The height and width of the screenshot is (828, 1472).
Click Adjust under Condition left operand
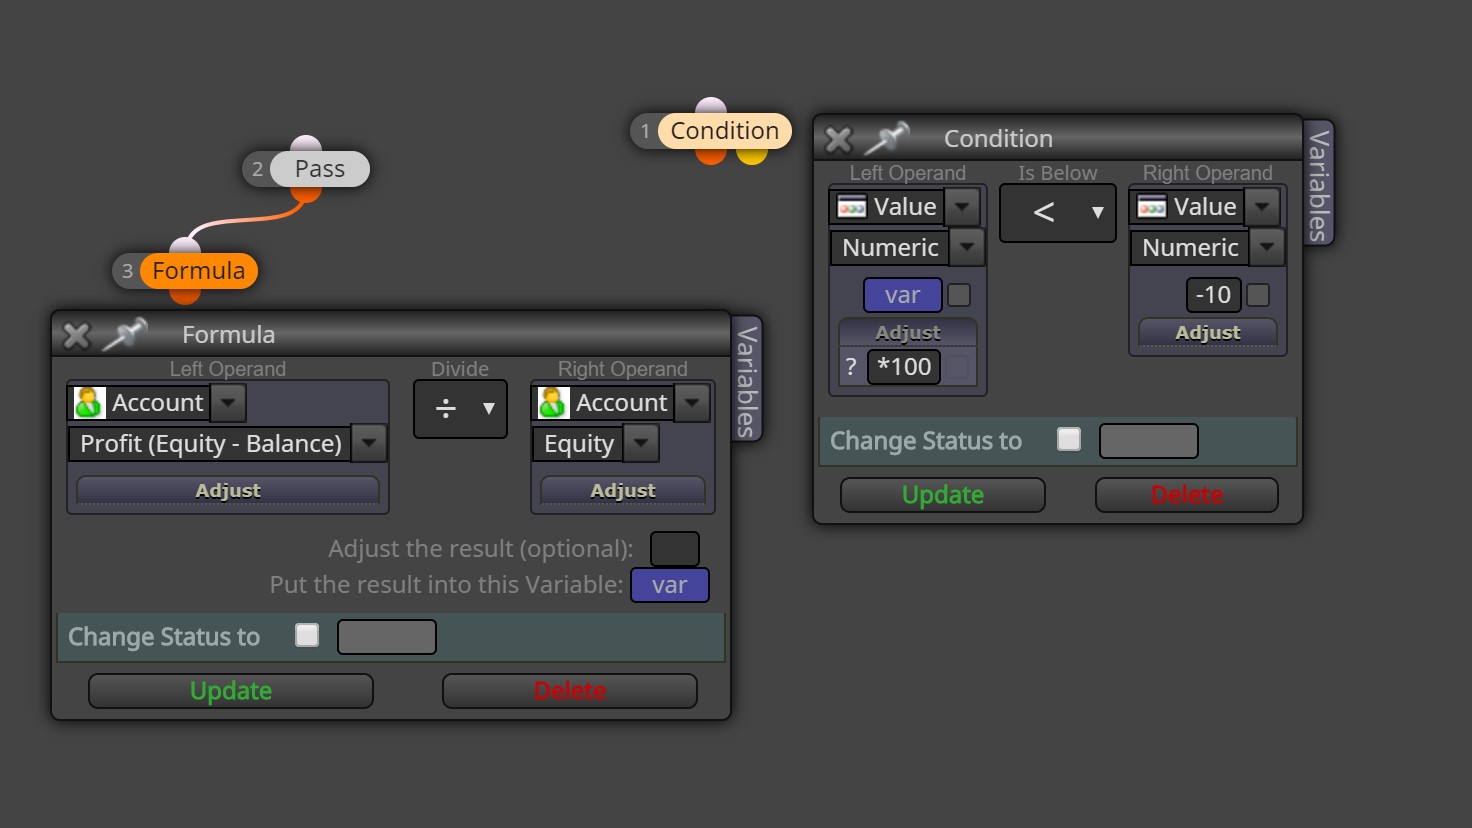pos(908,332)
